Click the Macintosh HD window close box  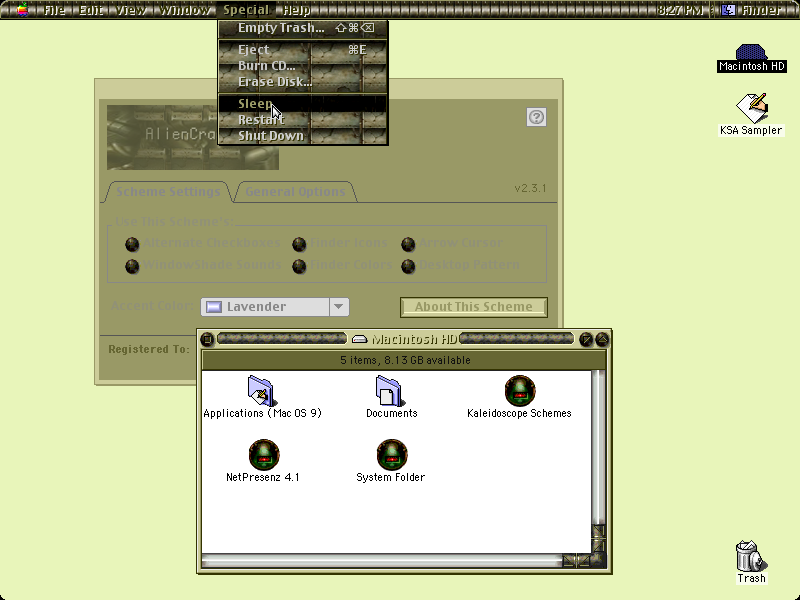point(207,339)
